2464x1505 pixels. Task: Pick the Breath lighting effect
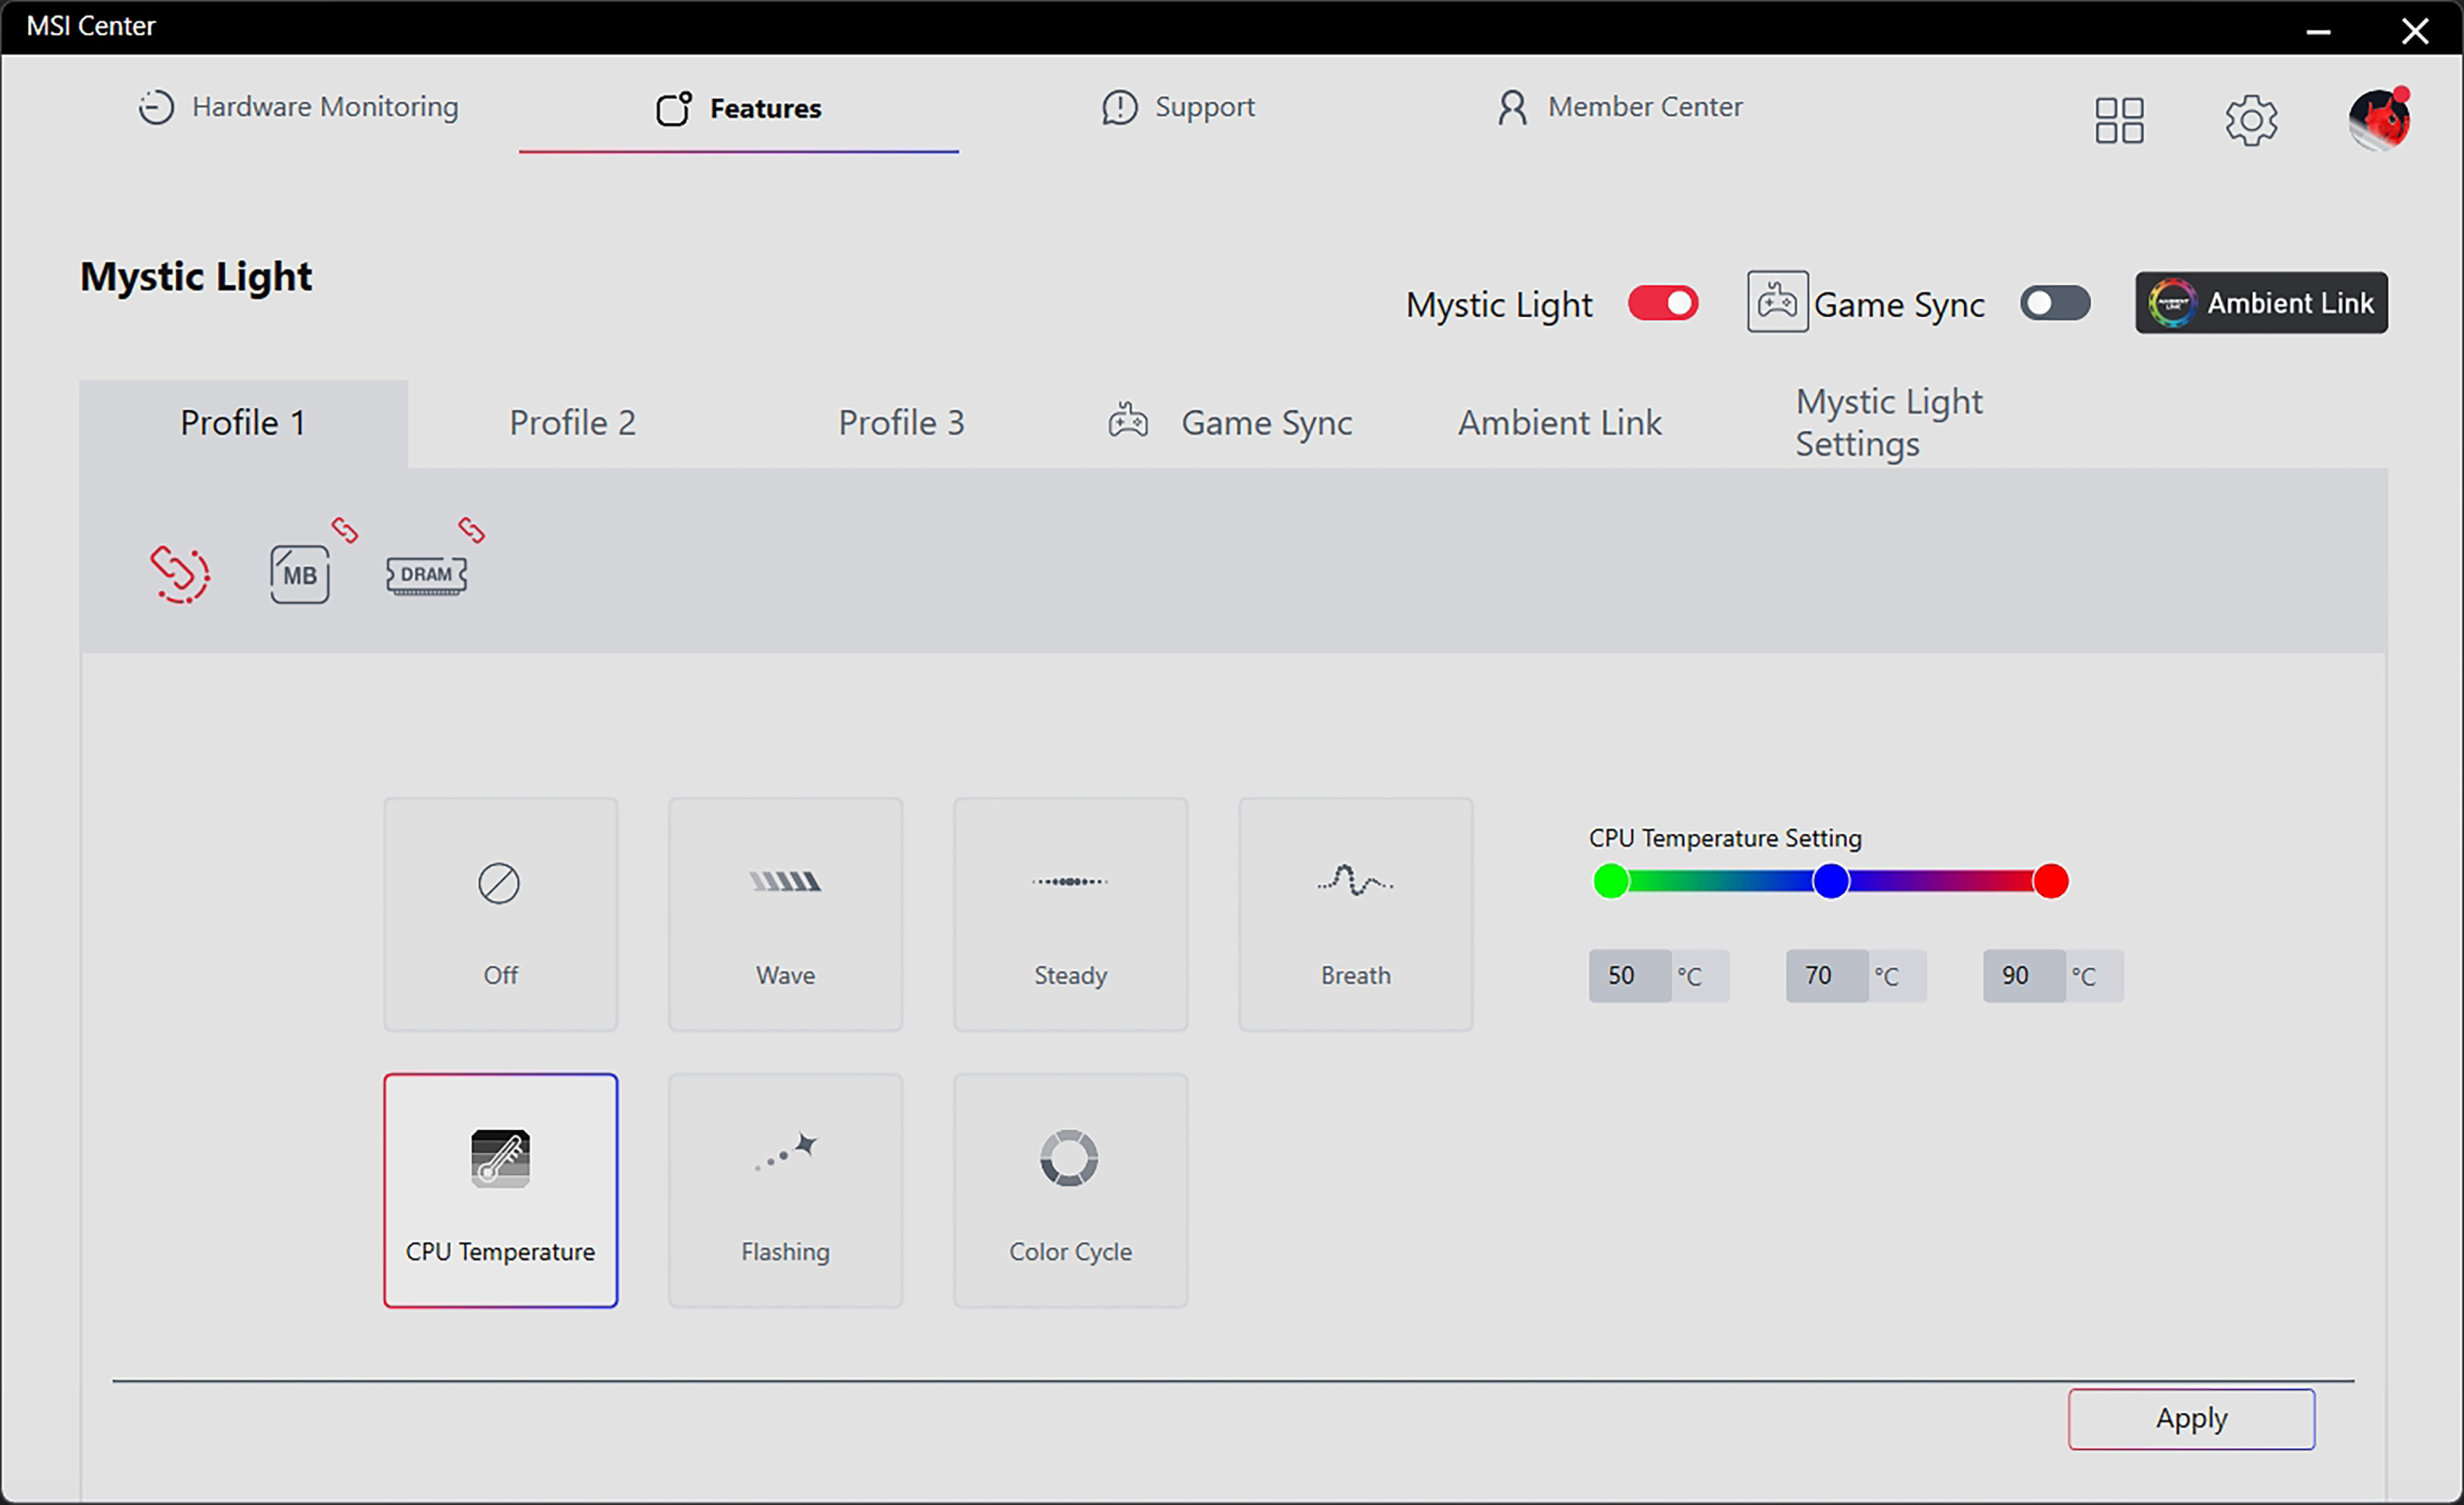[1355, 914]
